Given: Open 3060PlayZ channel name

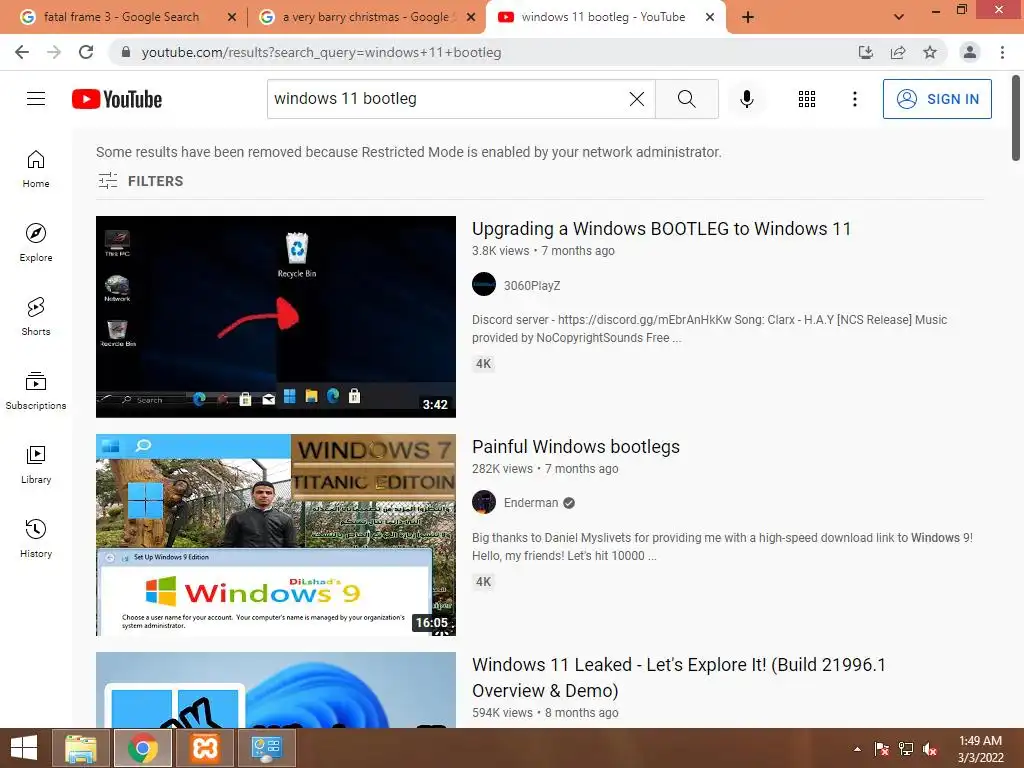Looking at the screenshot, I should (x=532, y=285).
